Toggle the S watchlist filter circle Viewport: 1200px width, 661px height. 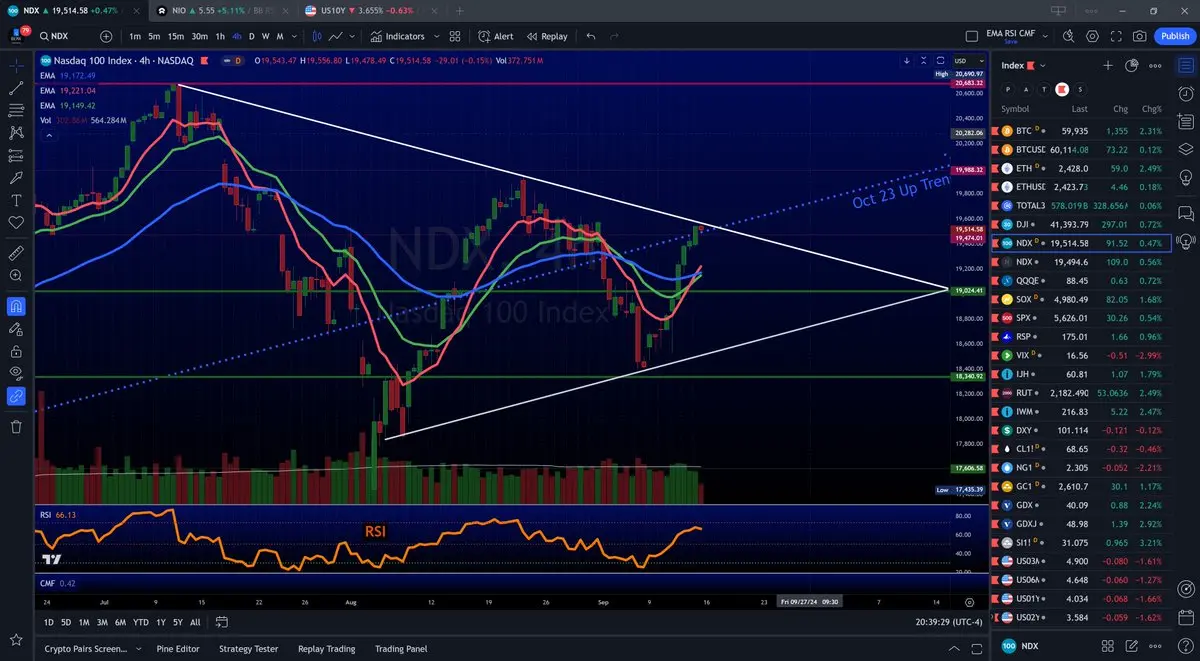(x=1080, y=89)
